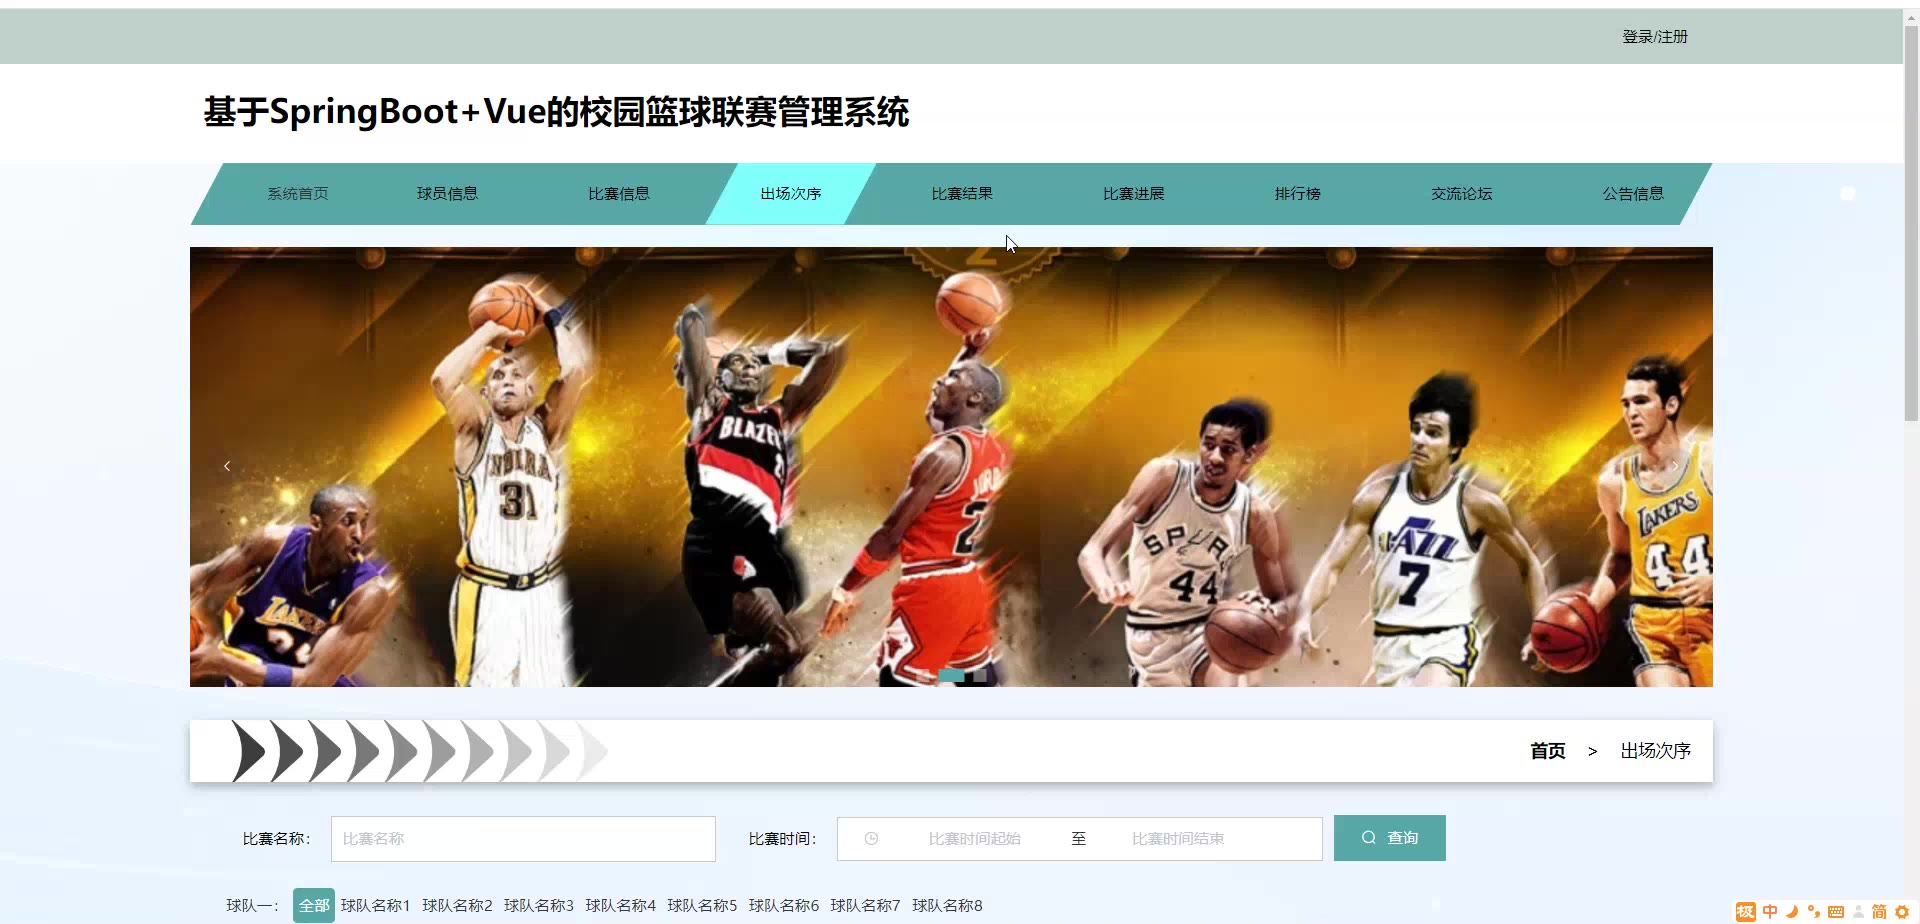
Task: Go to 排行榜 tab
Action: point(1298,194)
